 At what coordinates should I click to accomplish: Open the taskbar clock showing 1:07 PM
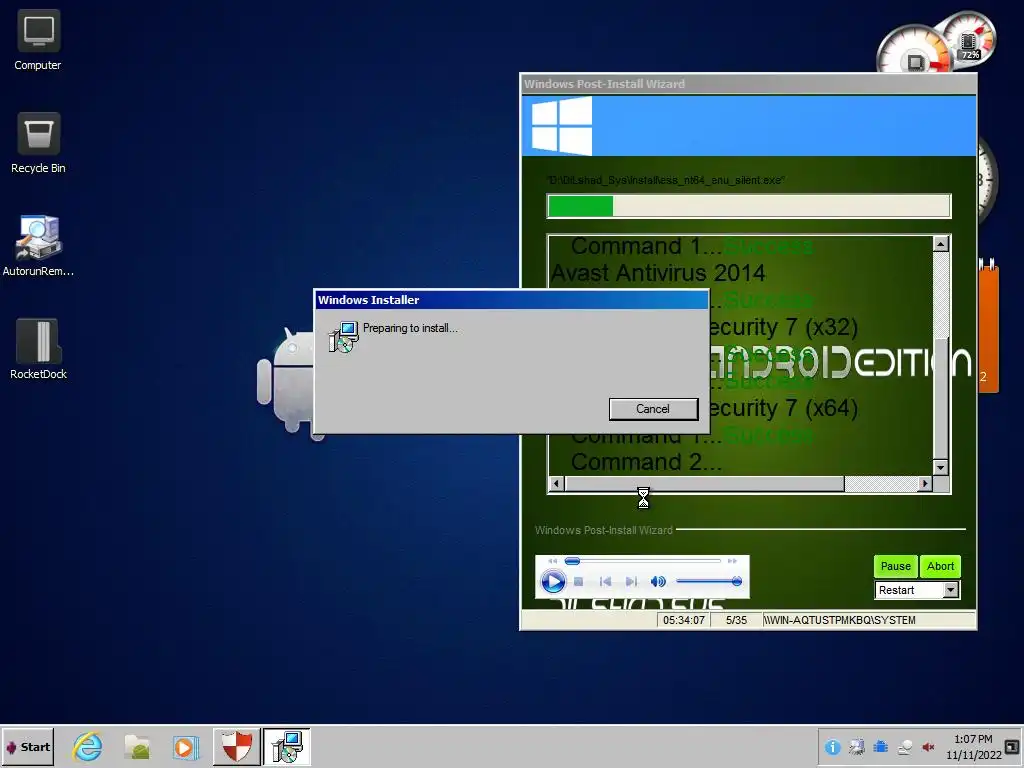click(973, 746)
